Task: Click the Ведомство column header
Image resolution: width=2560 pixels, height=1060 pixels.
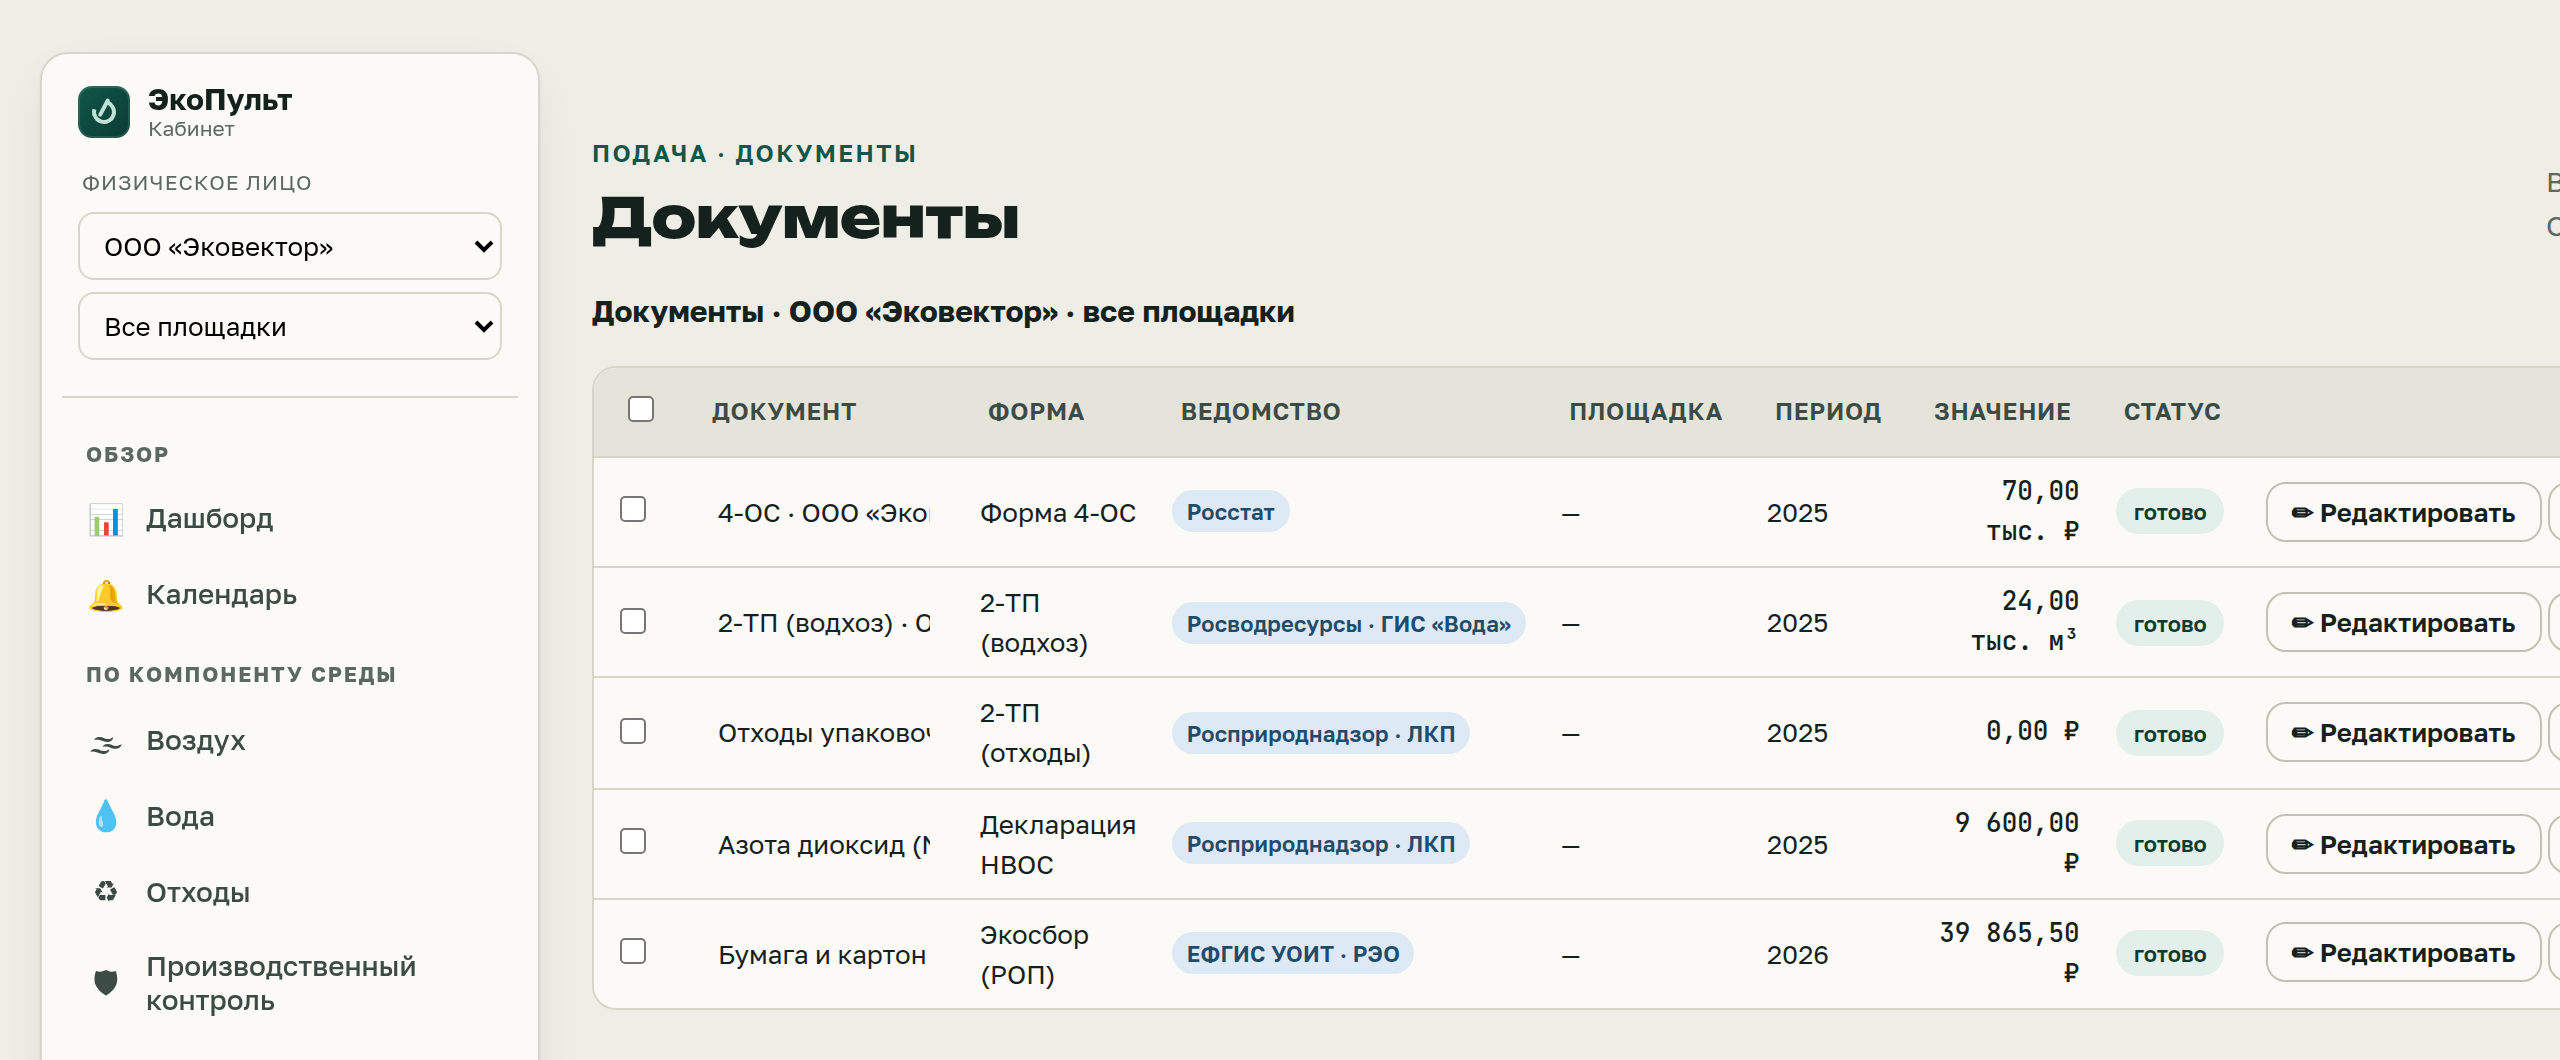Action: 1260,412
